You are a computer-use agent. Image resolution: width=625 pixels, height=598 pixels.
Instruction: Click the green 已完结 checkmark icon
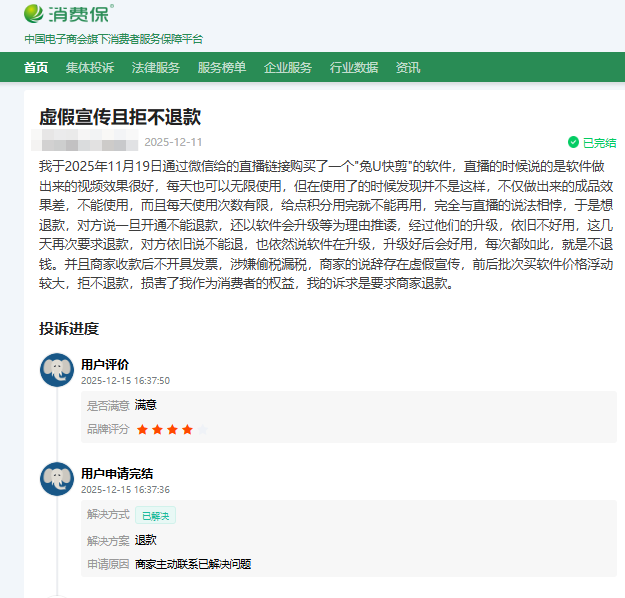pyautogui.click(x=573, y=143)
